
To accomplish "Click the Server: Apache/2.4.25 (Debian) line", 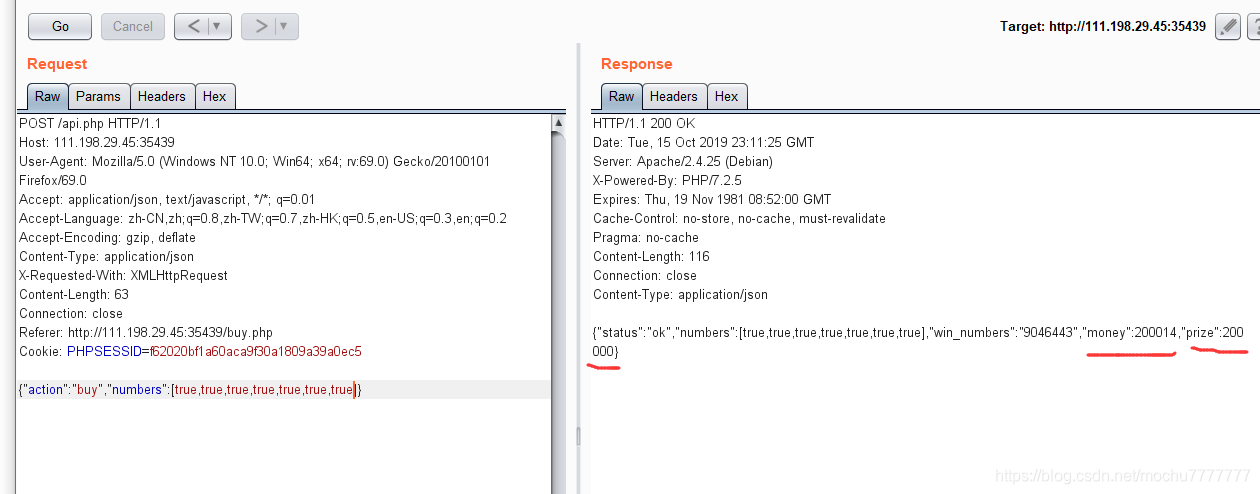I will point(683,161).
